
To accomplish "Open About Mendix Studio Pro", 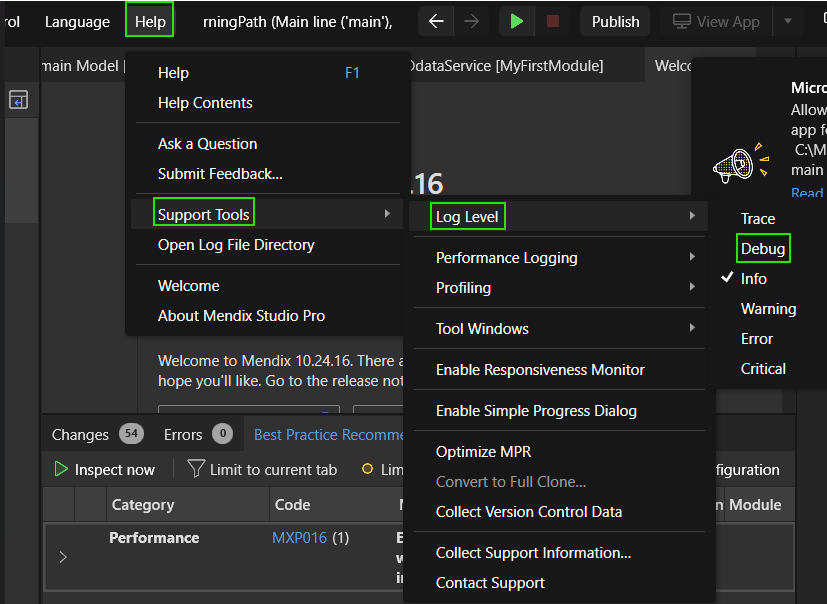I will [x=241, y=316].
